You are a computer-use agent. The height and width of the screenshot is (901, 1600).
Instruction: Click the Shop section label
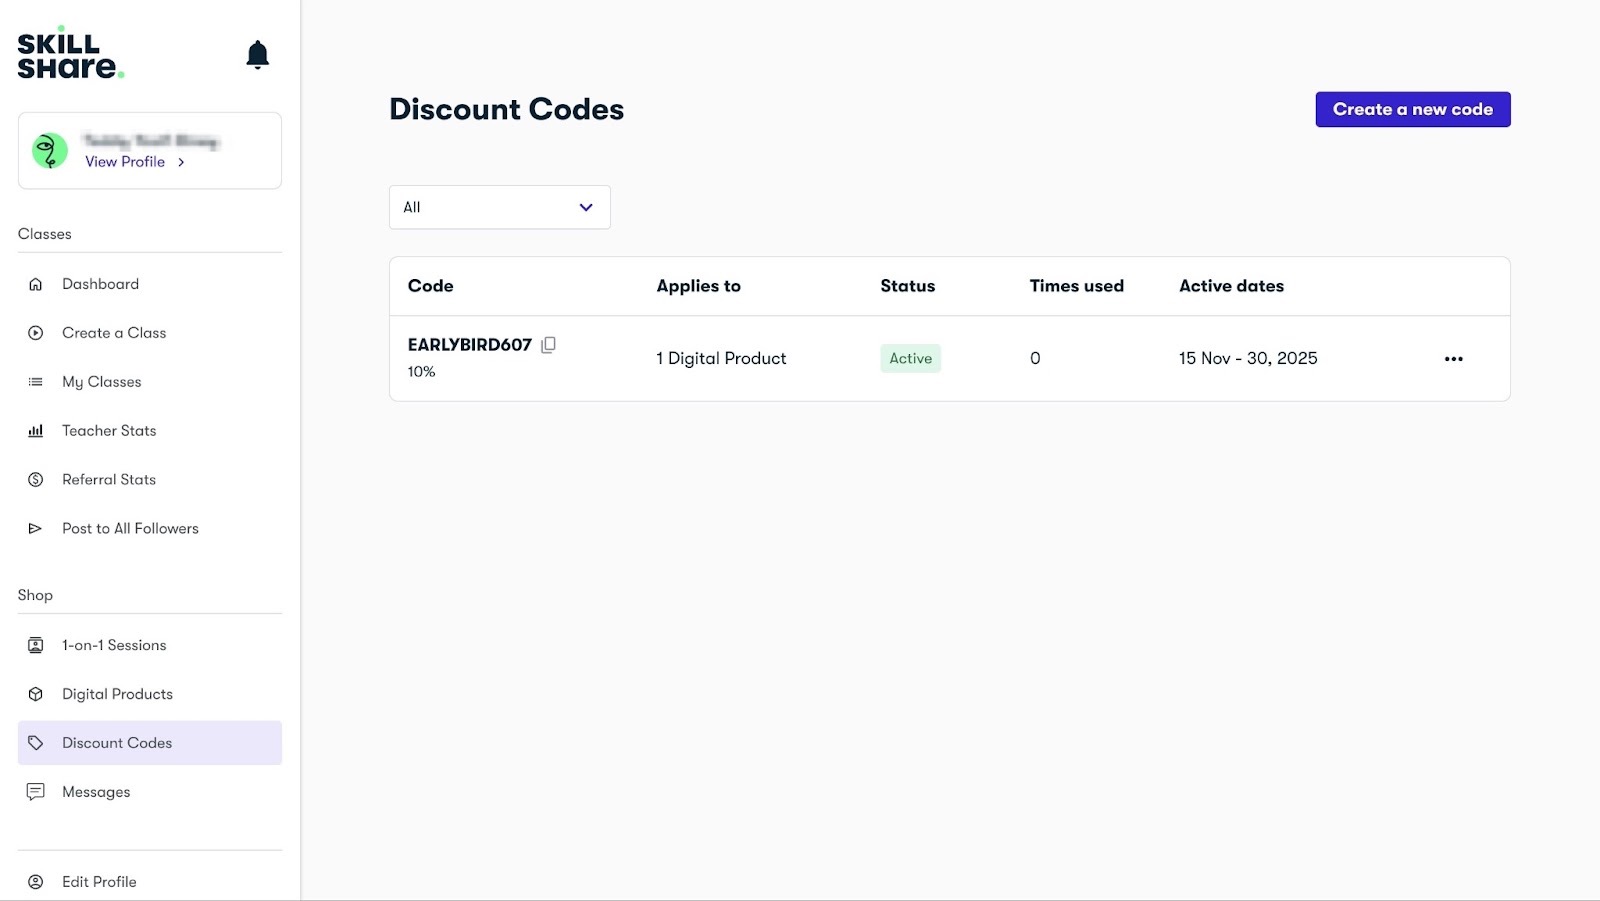[35, 595]
